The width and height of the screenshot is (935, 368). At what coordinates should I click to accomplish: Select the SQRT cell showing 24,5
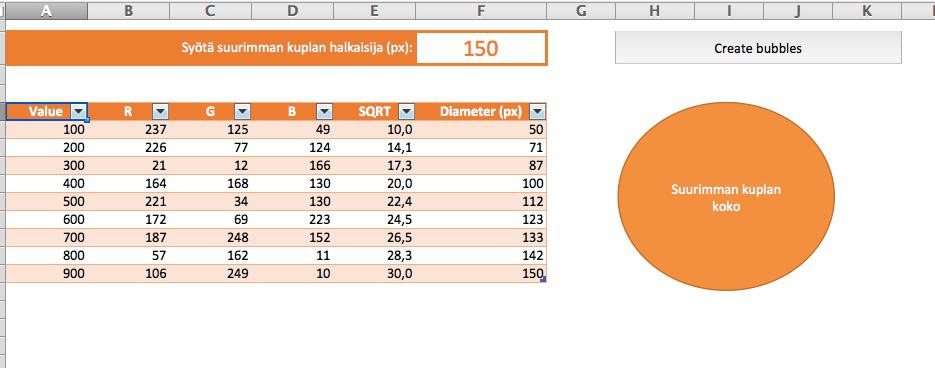[x=374, y=219]
